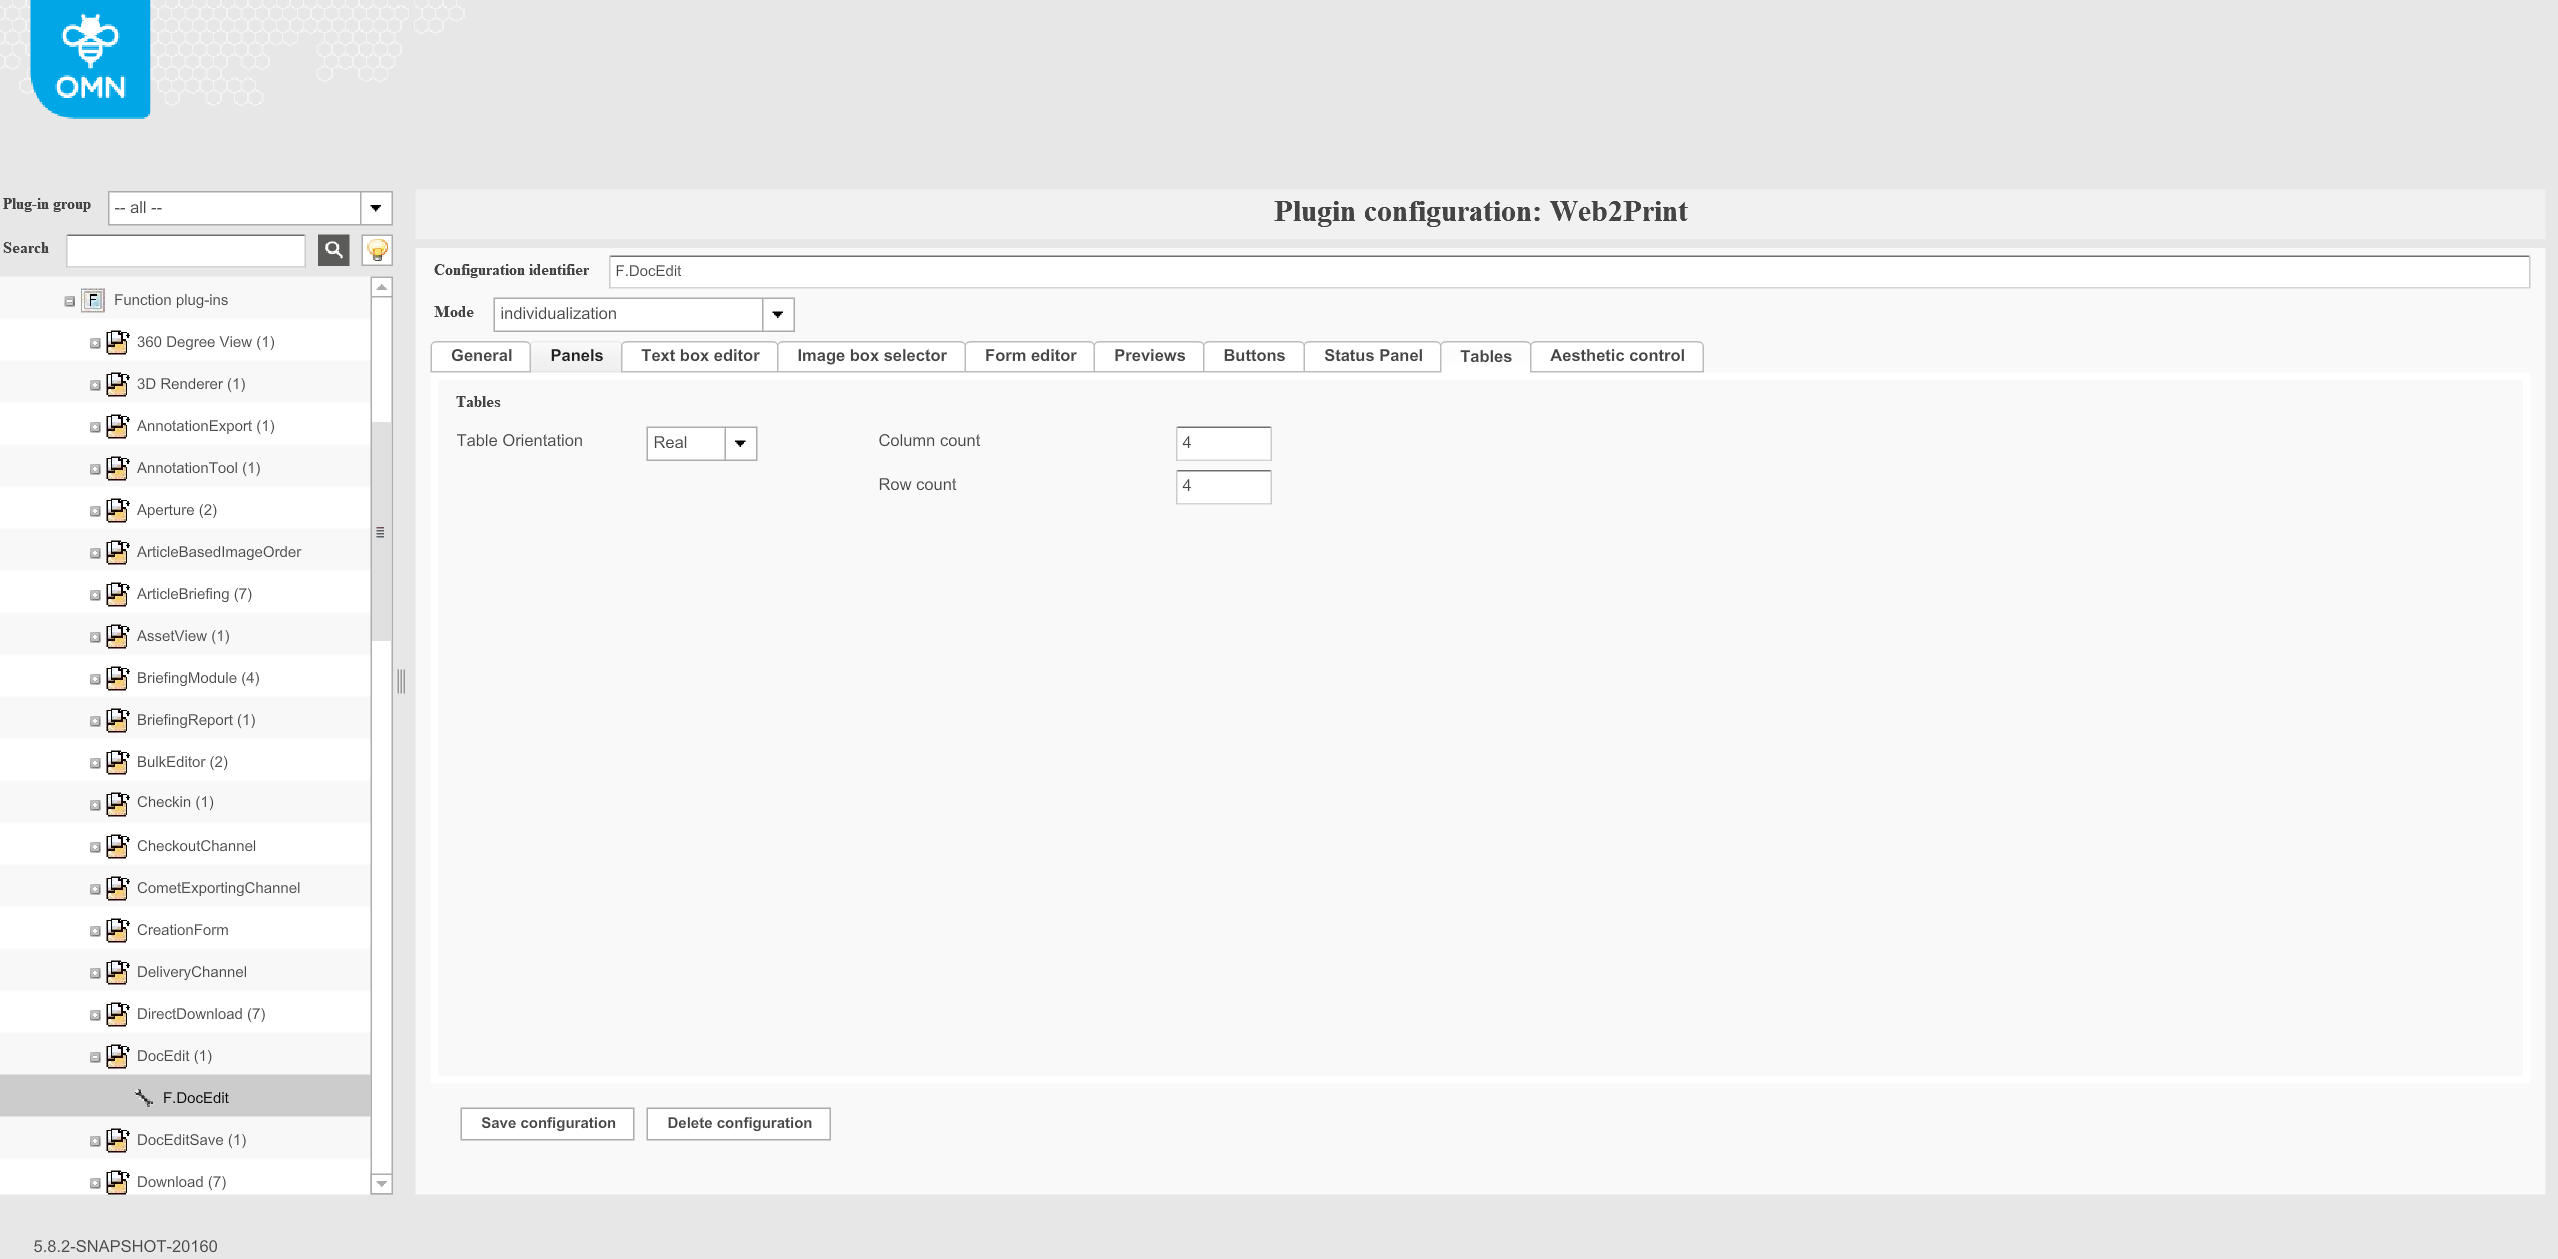Click the lightbulb icon beside the search button

coord(376,250)
